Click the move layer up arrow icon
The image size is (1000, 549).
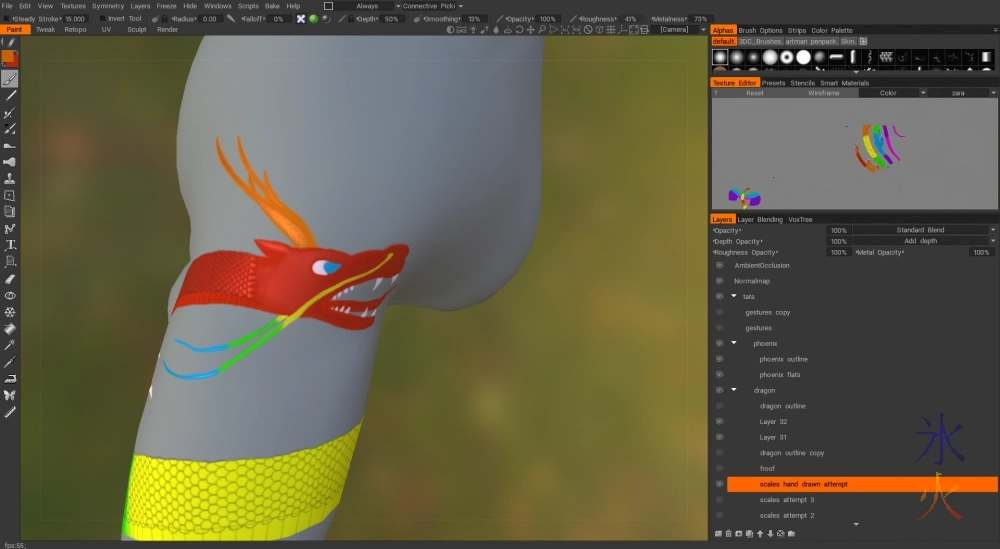tap(759, 534)
